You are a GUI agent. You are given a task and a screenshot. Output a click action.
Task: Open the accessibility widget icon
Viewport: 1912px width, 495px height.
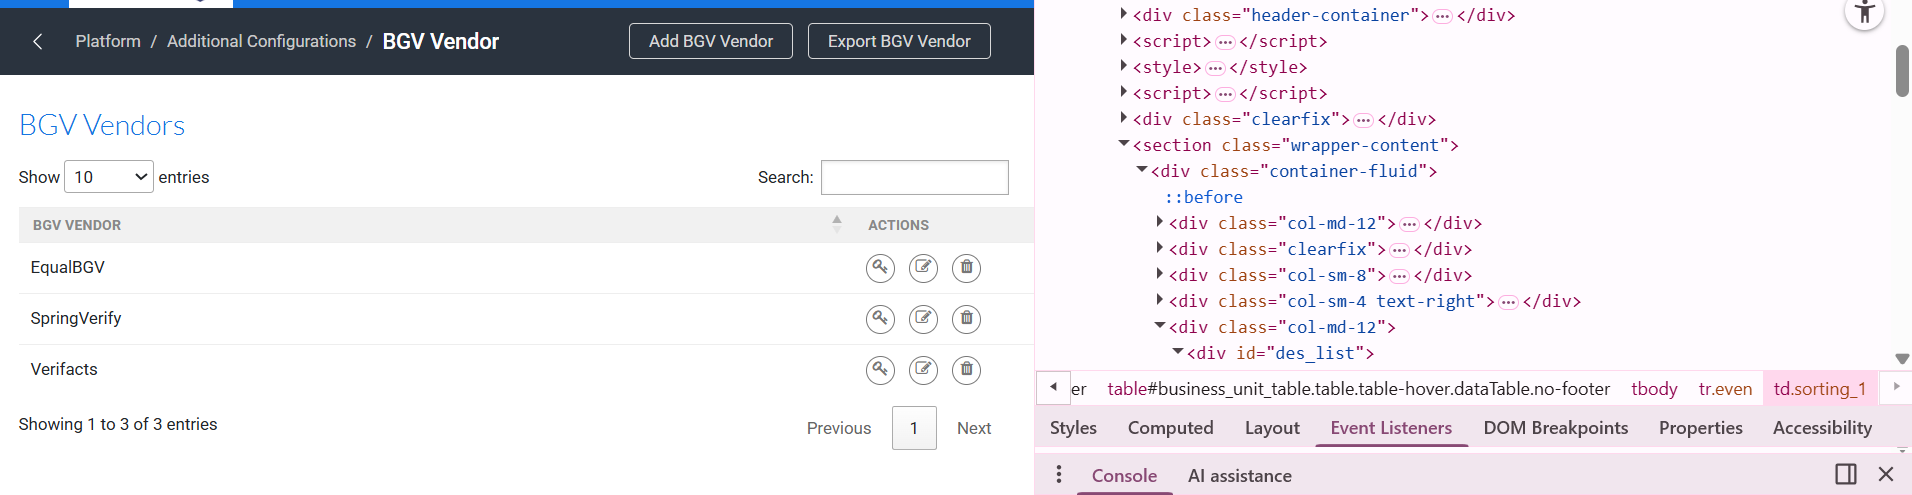tap(1864, 13)
